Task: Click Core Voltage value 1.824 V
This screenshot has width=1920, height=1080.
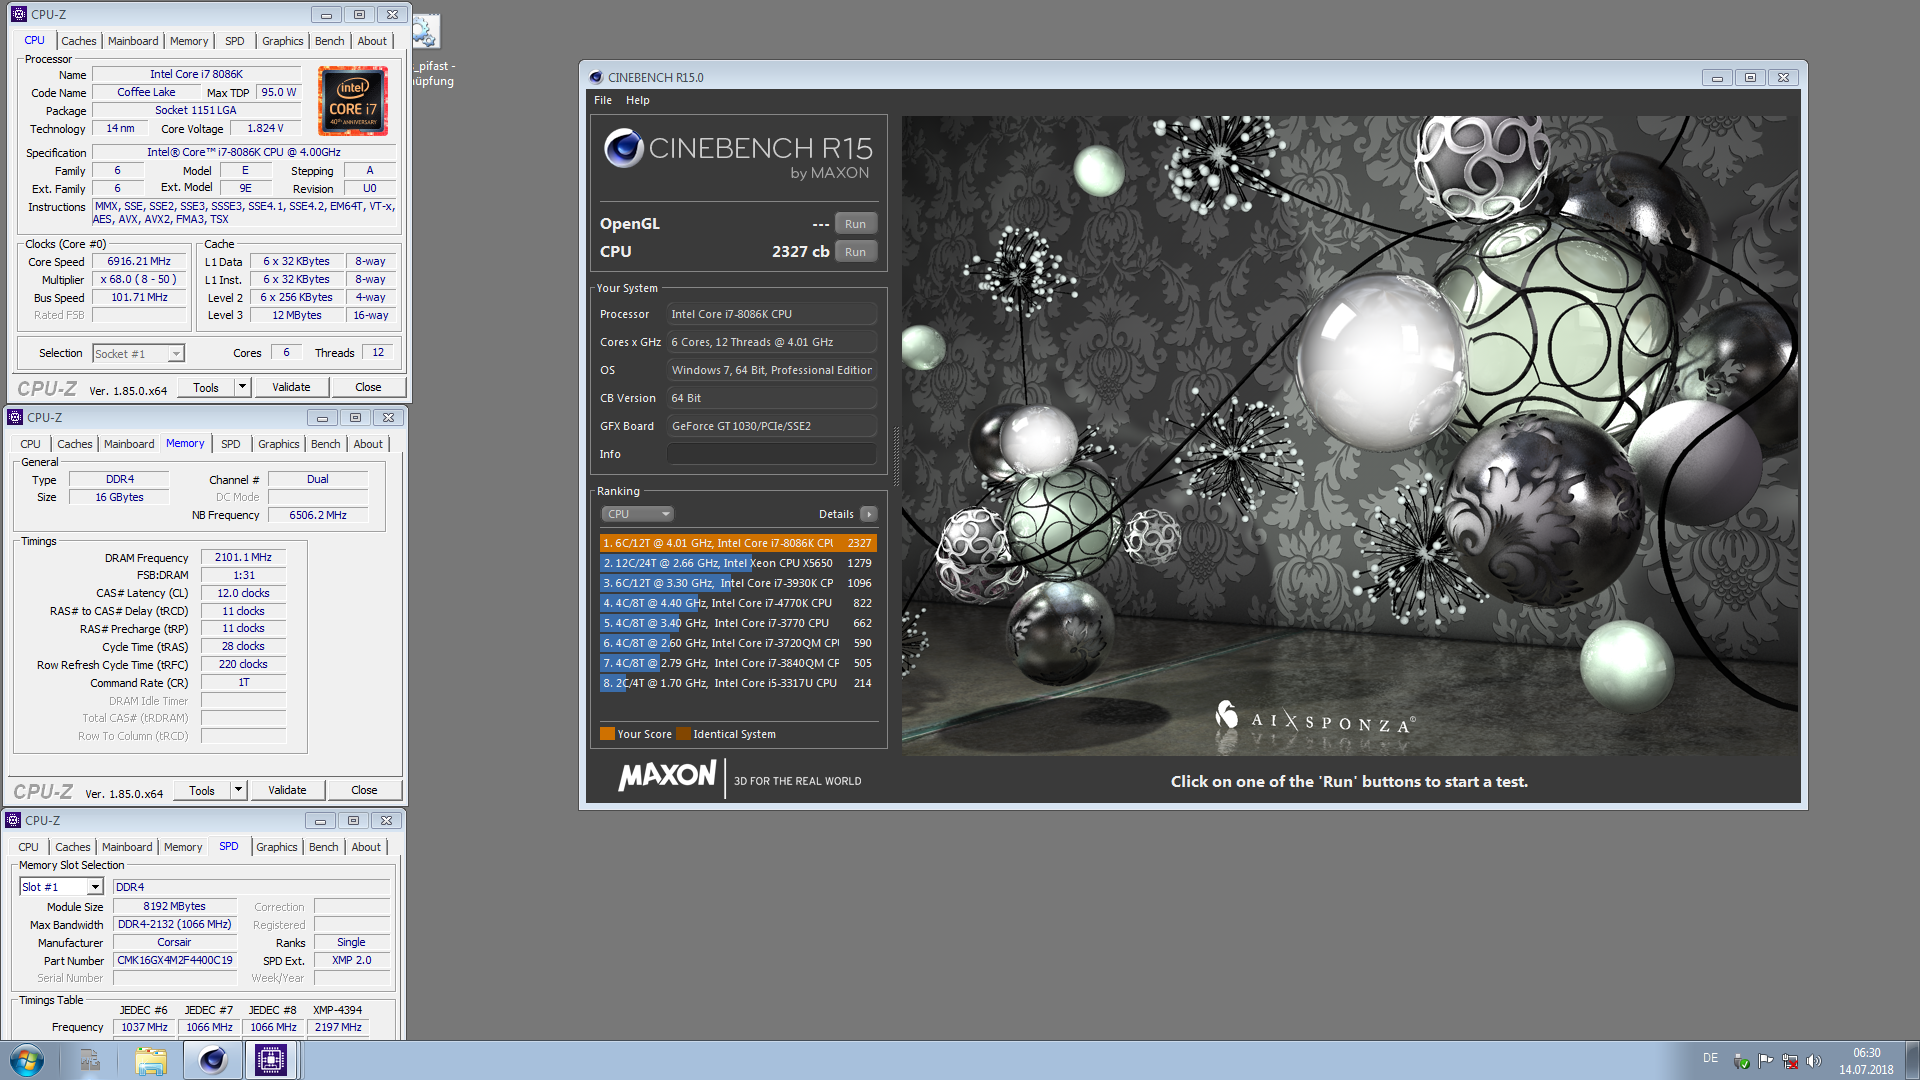Action: [265, 128]
